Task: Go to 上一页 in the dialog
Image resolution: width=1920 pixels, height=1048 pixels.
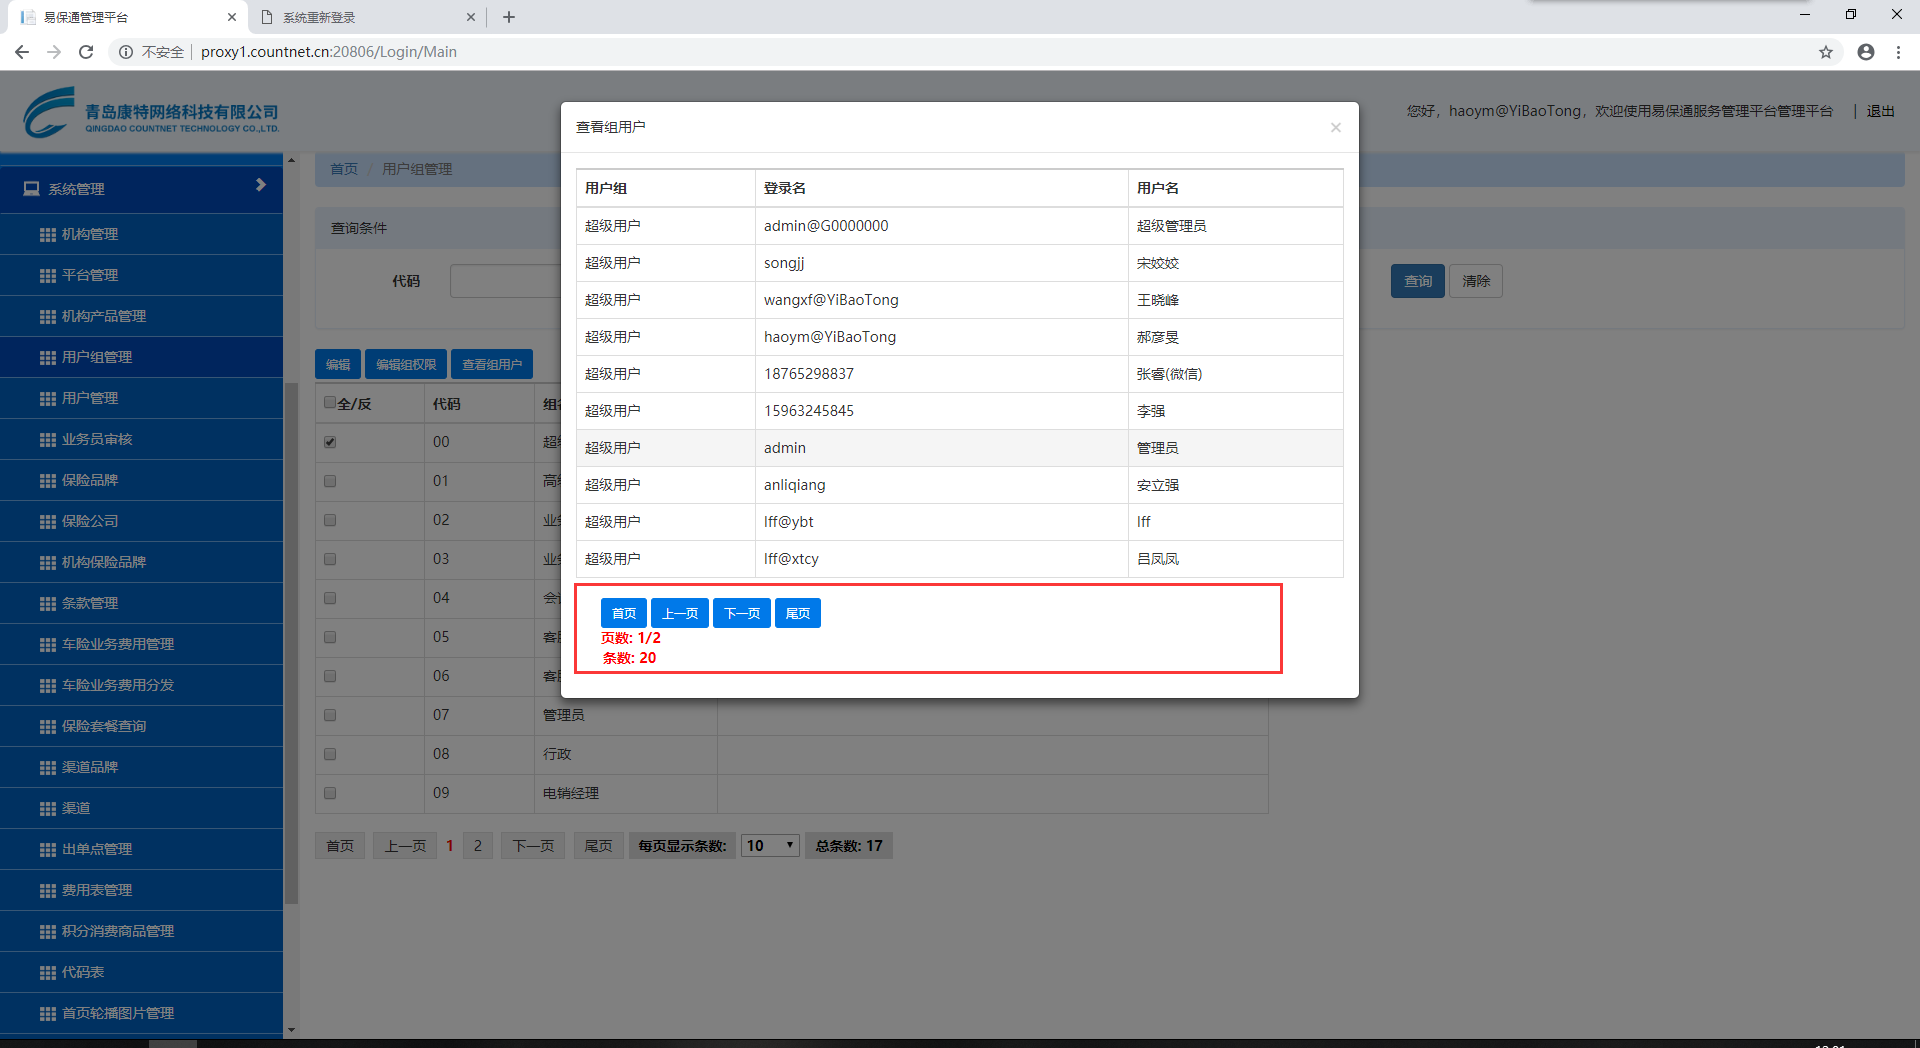Action: [x=680, y=613]
